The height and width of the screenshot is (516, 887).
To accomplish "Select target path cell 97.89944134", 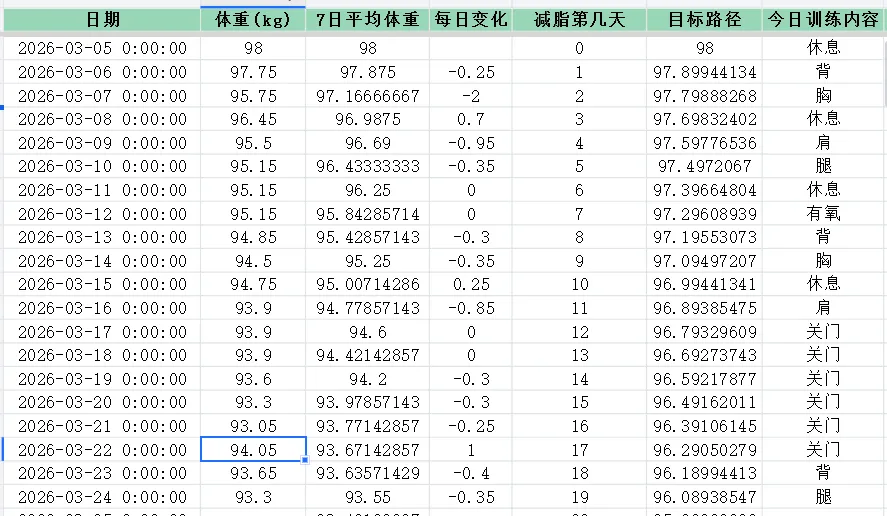I will pos(704,72).
